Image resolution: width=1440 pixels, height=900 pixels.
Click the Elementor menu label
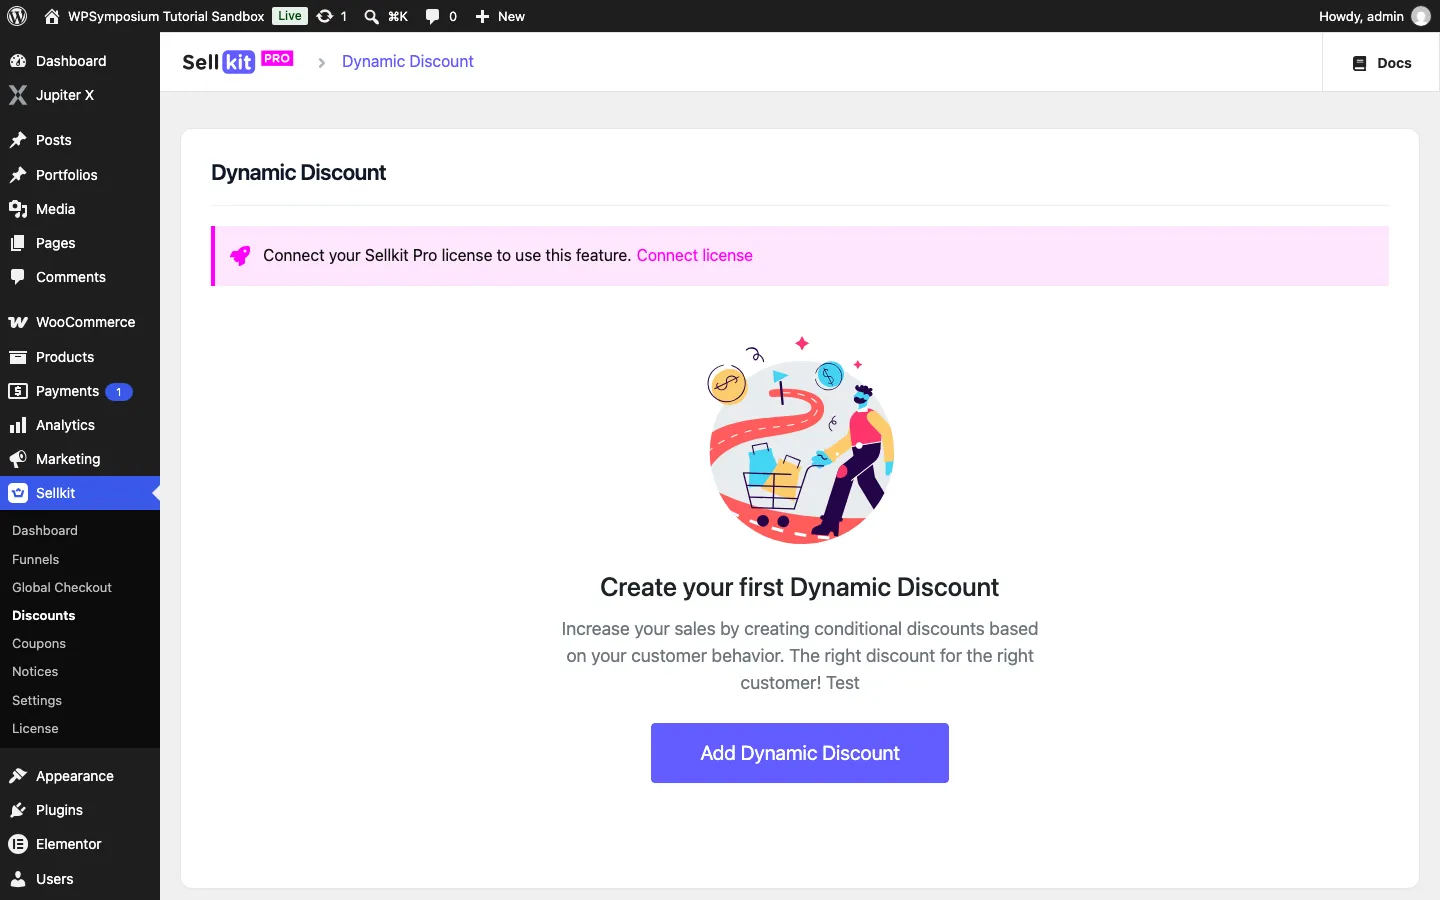tap(69, 844)
